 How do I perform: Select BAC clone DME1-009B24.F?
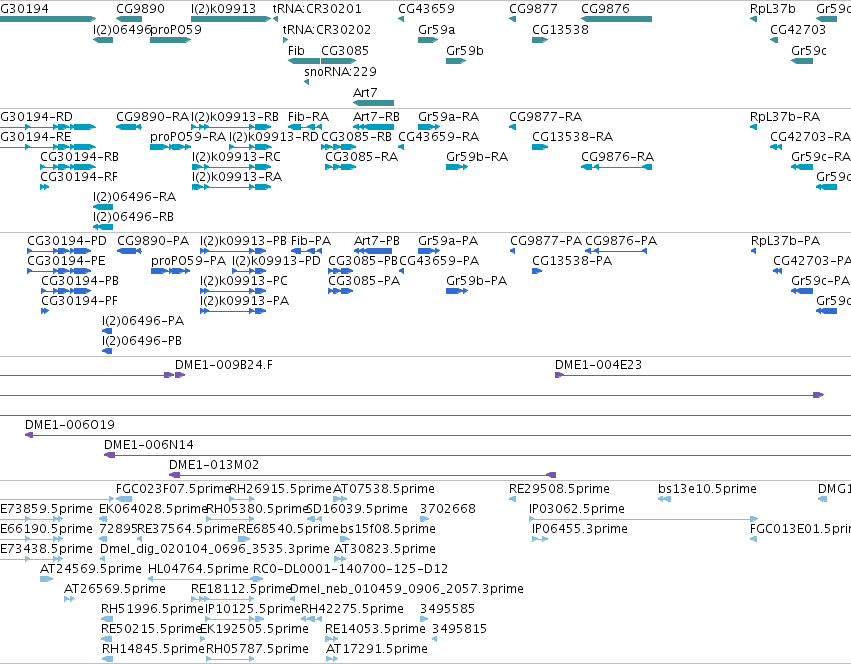pos(224,365)
